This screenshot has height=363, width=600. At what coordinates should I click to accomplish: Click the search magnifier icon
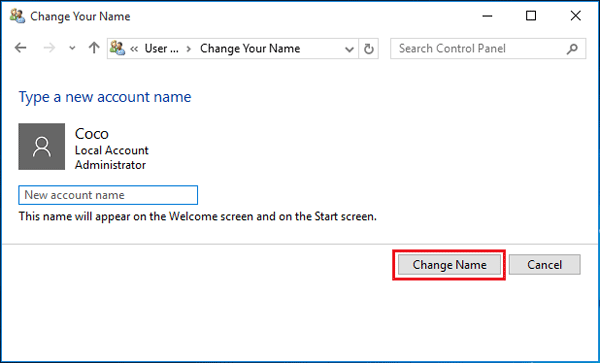(572, 49)
